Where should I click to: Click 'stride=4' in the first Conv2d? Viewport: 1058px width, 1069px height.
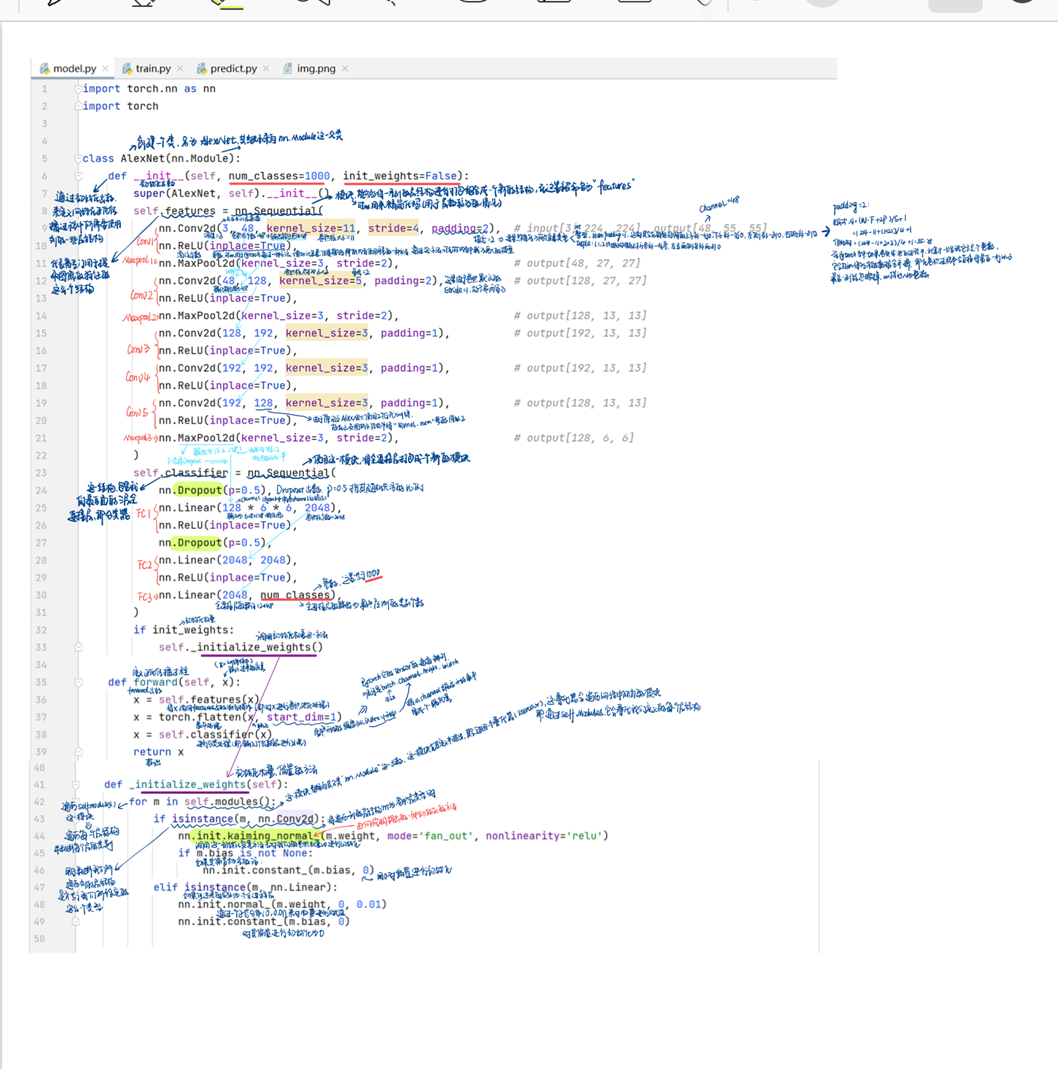(393, 228)
